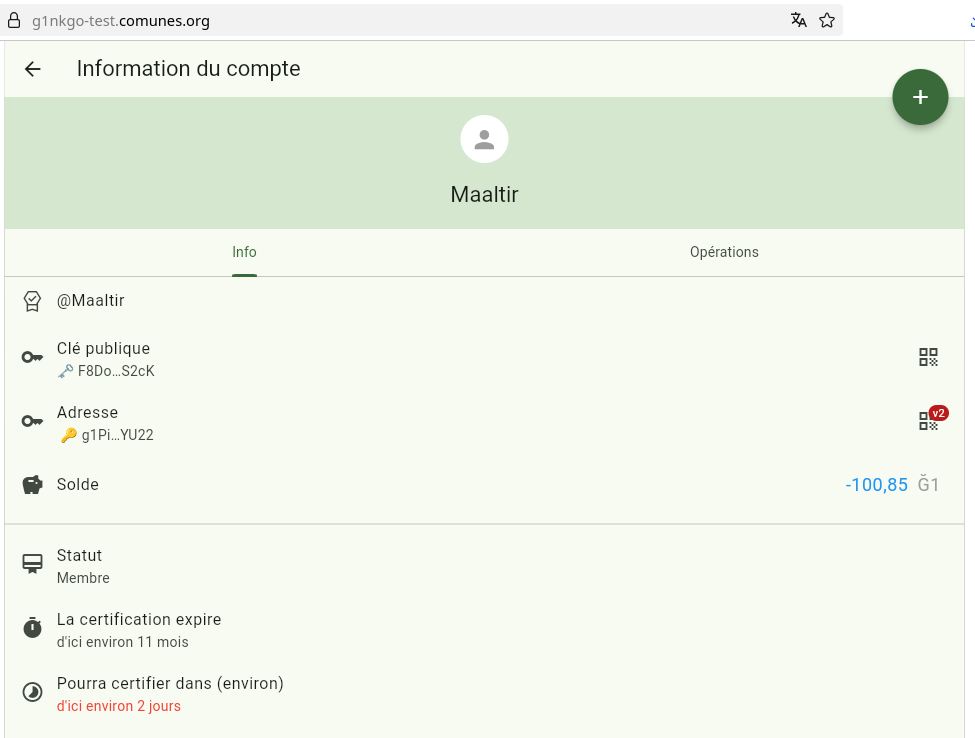Image resolution: width=975 pixels, height=738 pixels.
Task: Click the Statut certificate icon
Action: (33, 564)
